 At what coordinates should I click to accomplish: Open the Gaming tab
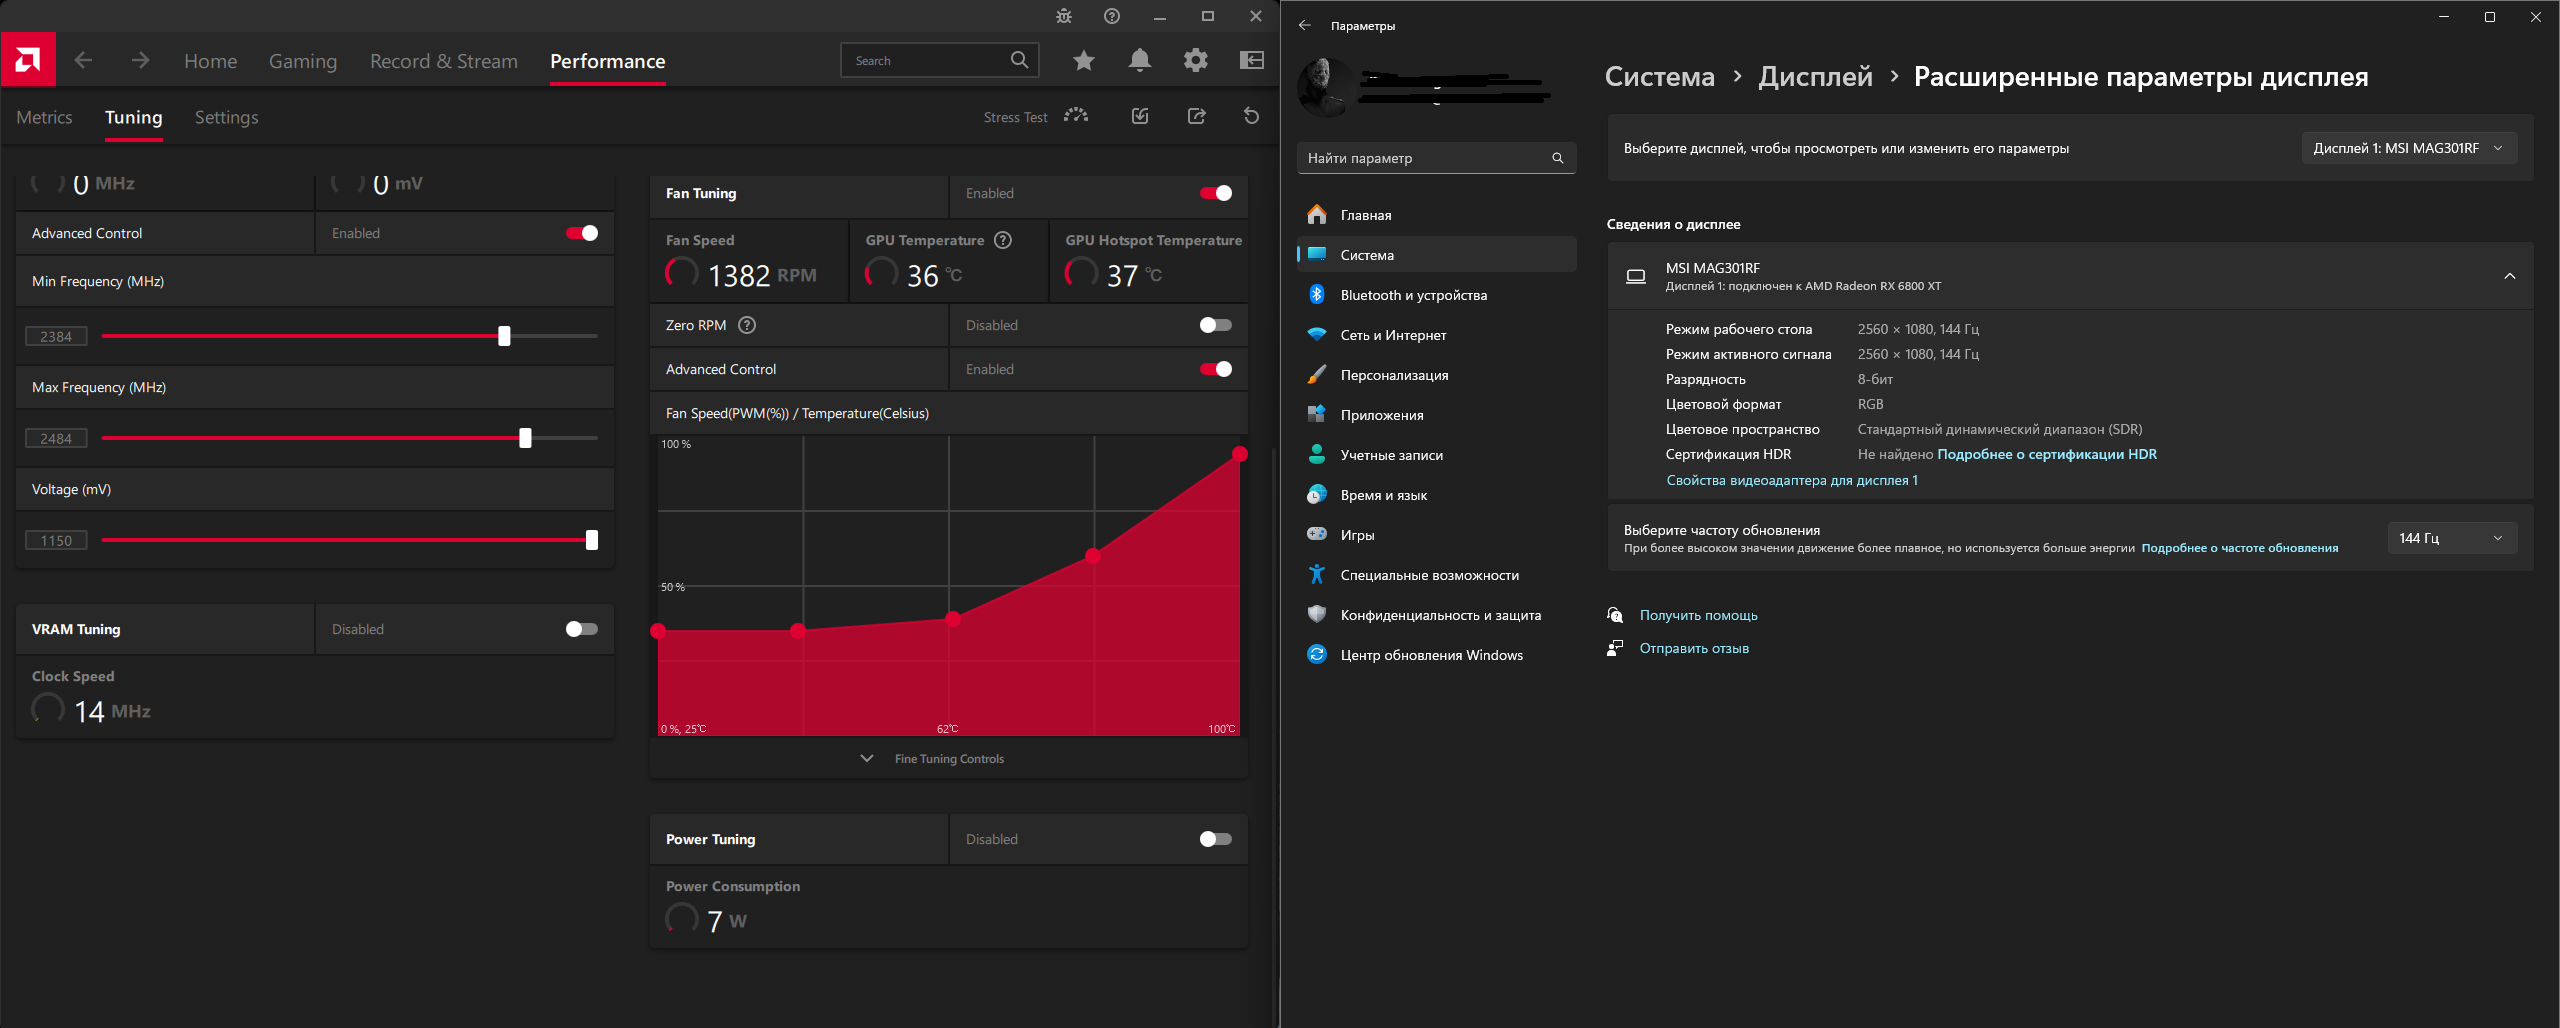tap(303, 61)
